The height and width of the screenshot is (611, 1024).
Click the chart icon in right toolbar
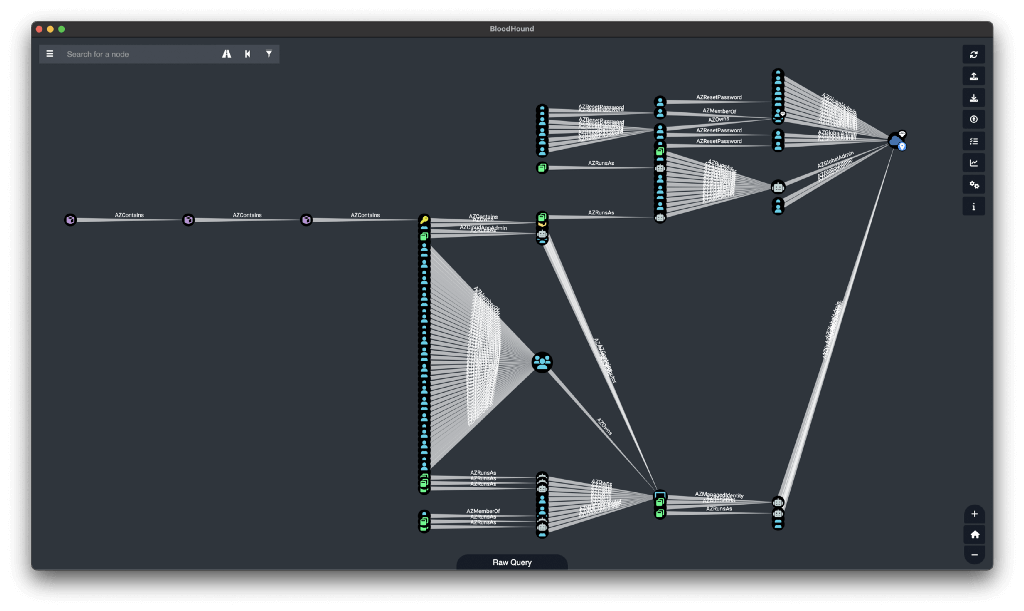click(x=974, y=163)
